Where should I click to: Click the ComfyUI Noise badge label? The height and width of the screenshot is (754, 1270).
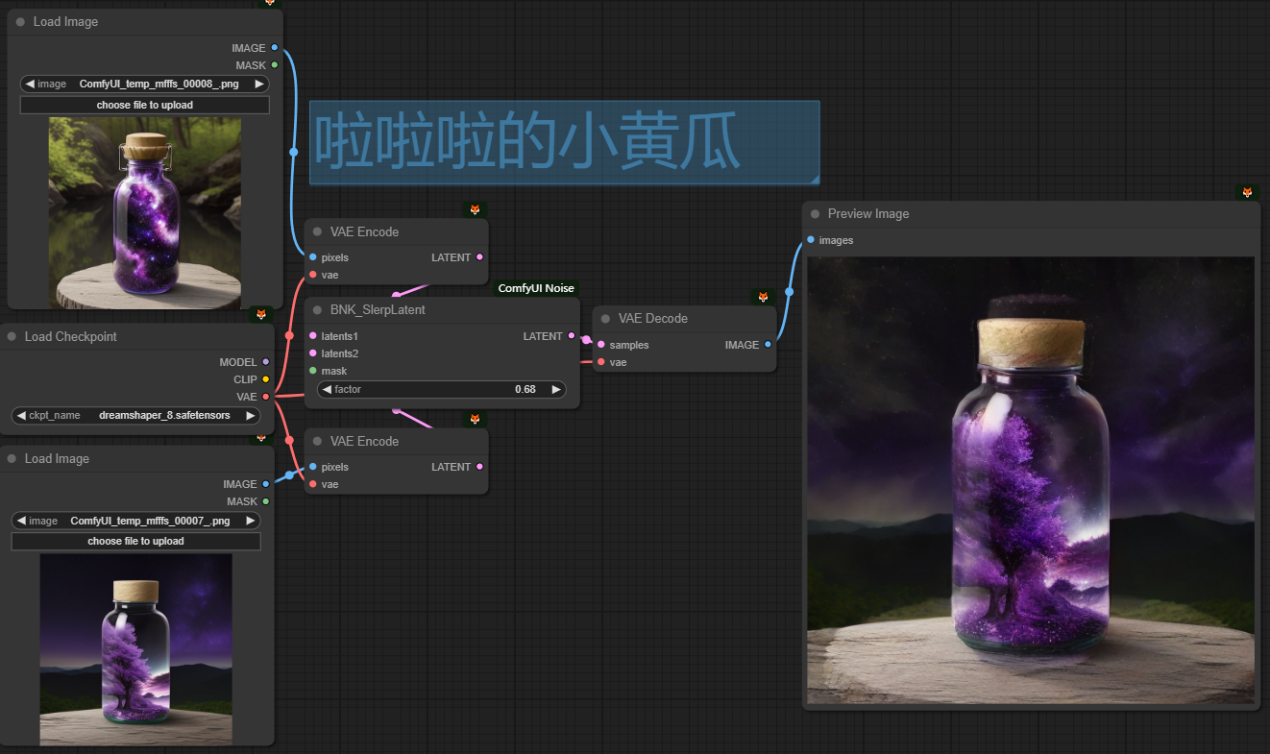tap(537, 288)
